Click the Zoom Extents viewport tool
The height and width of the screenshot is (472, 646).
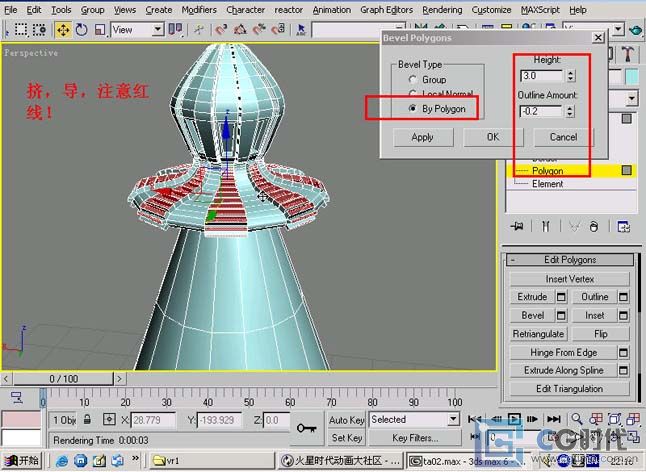[x=614, y=419]
